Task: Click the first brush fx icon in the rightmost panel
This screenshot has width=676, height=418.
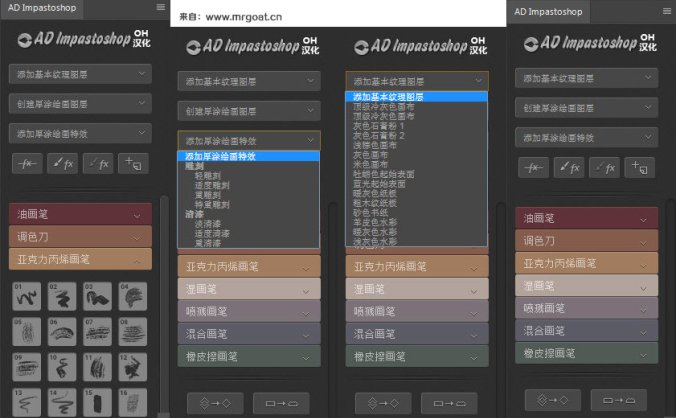Action: click(x=569, y=170)
